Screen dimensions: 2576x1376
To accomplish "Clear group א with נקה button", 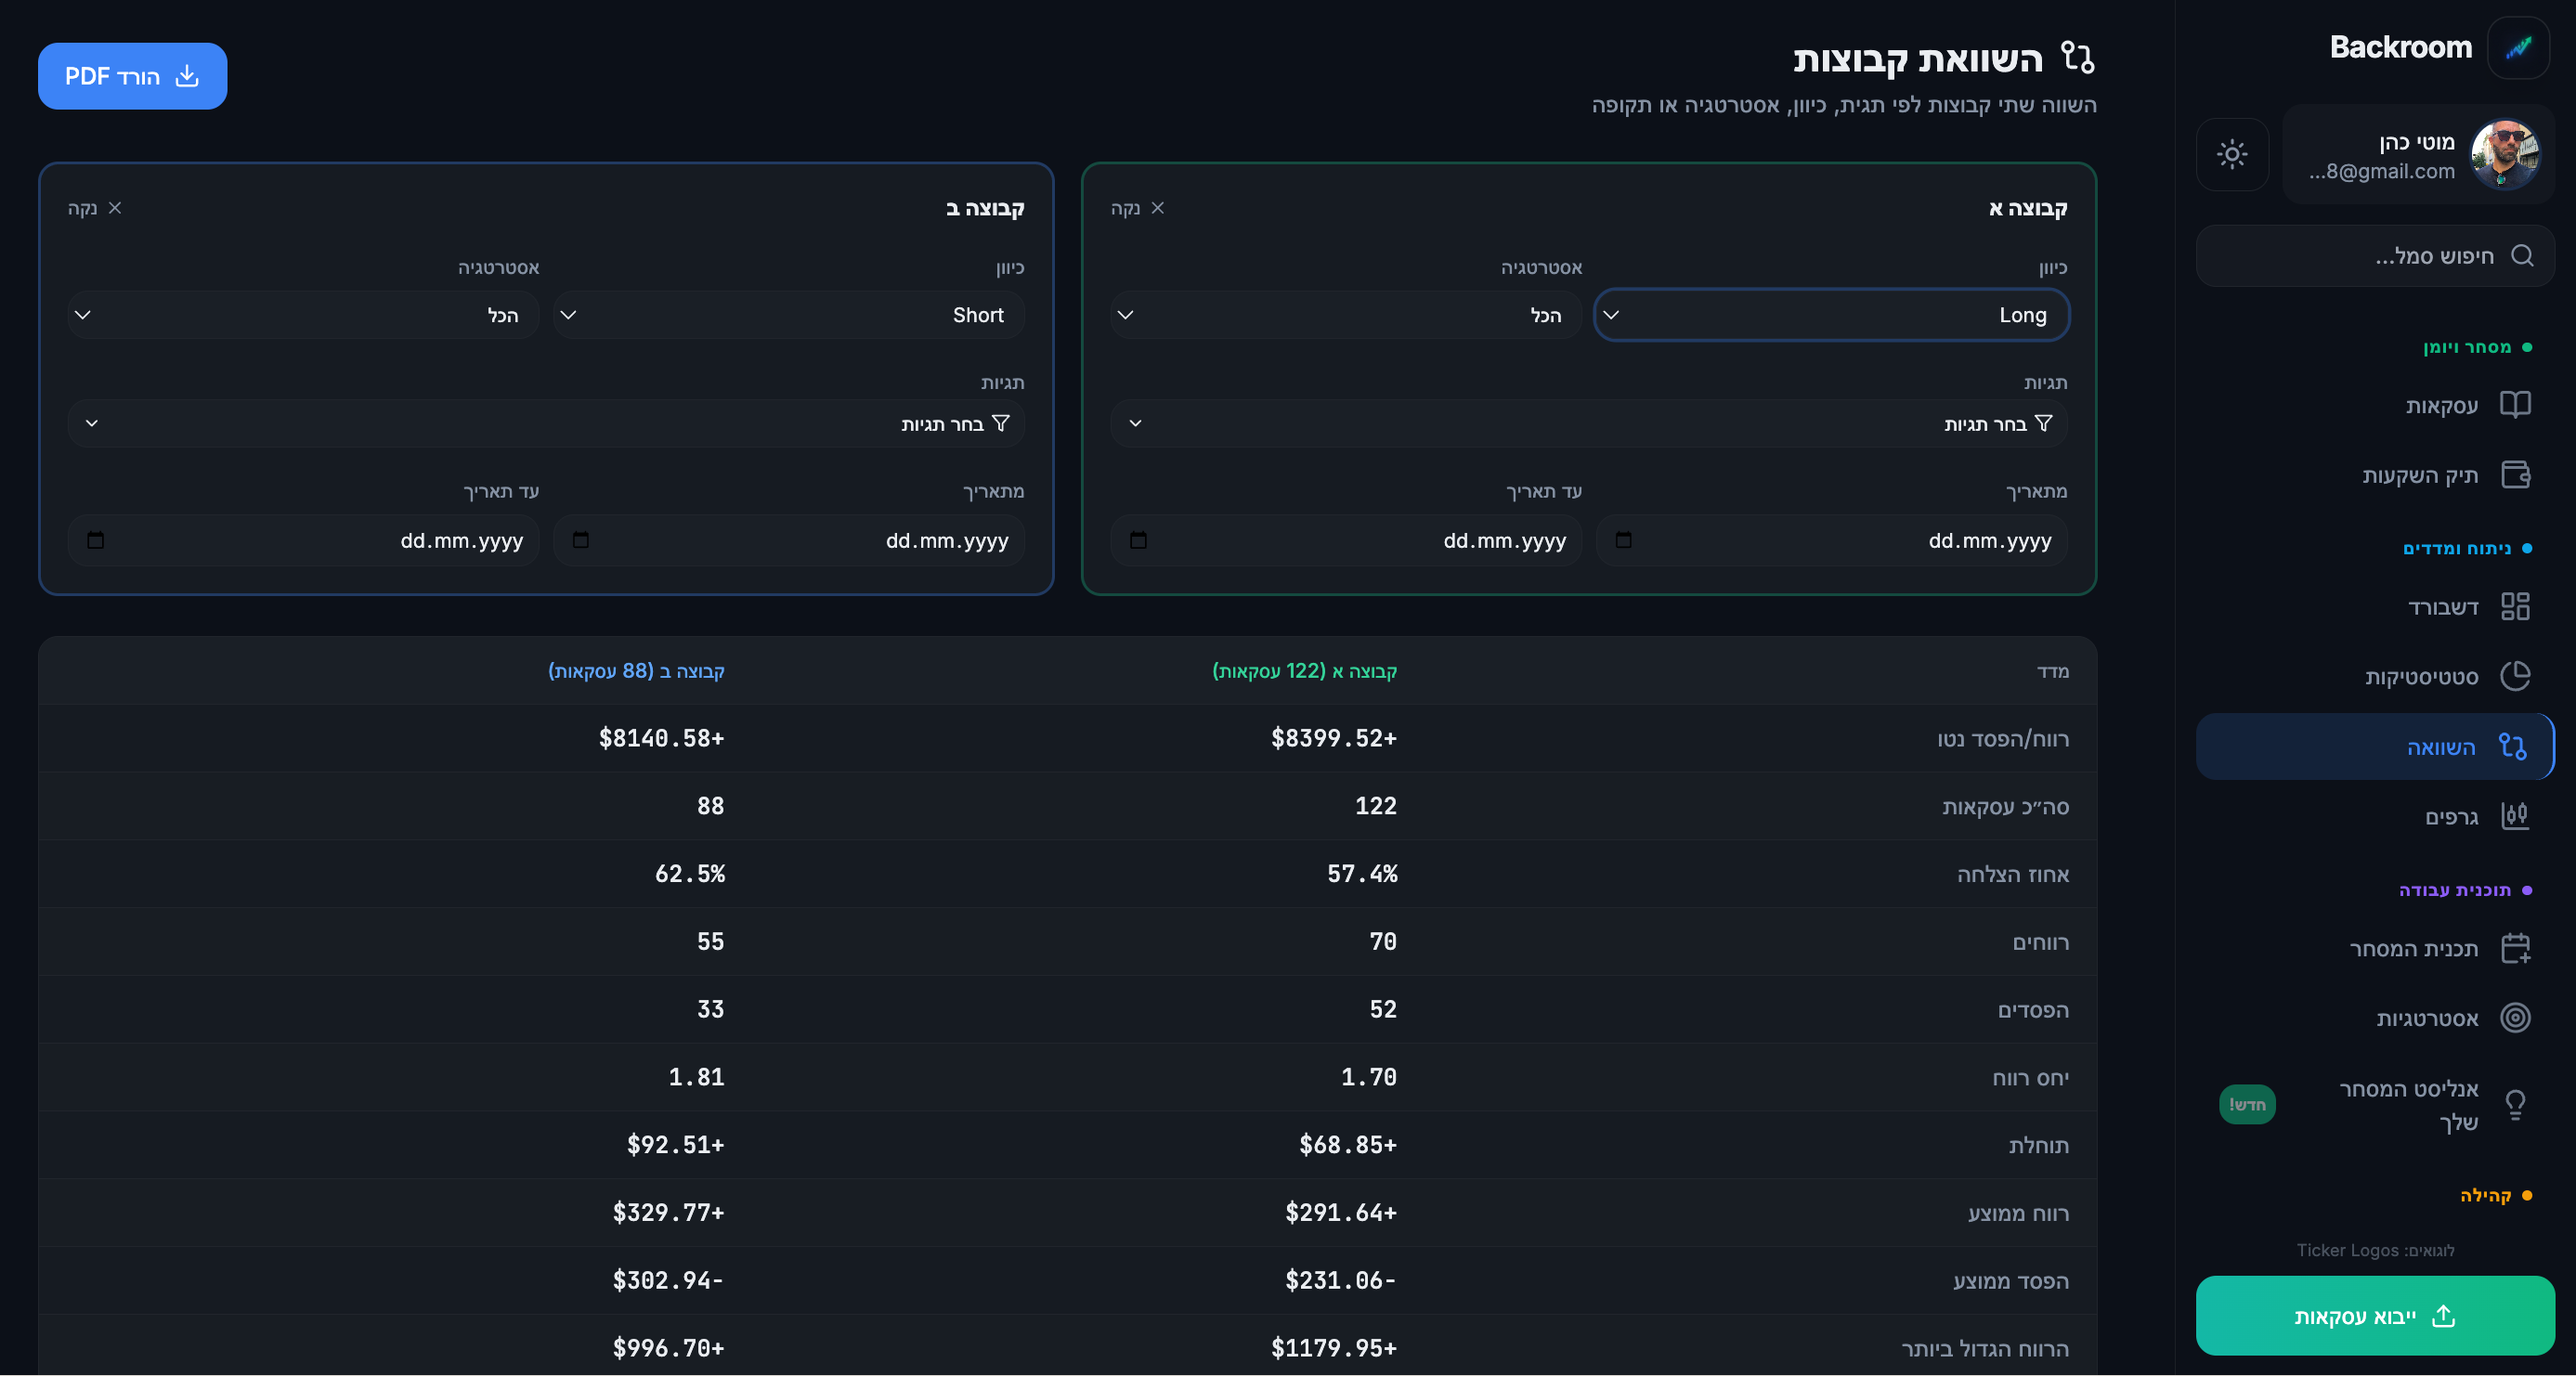I will click(1138, 208).
